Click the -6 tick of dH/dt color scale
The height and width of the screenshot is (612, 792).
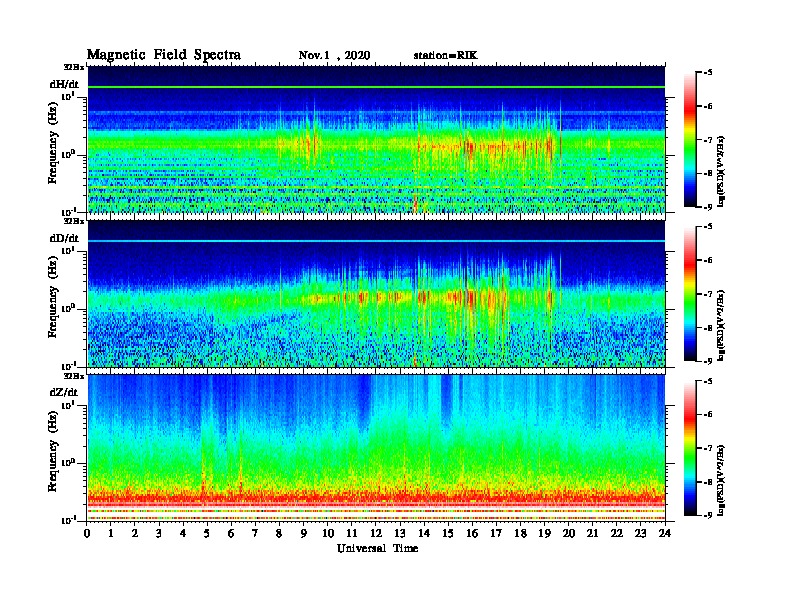click(708, 107)
